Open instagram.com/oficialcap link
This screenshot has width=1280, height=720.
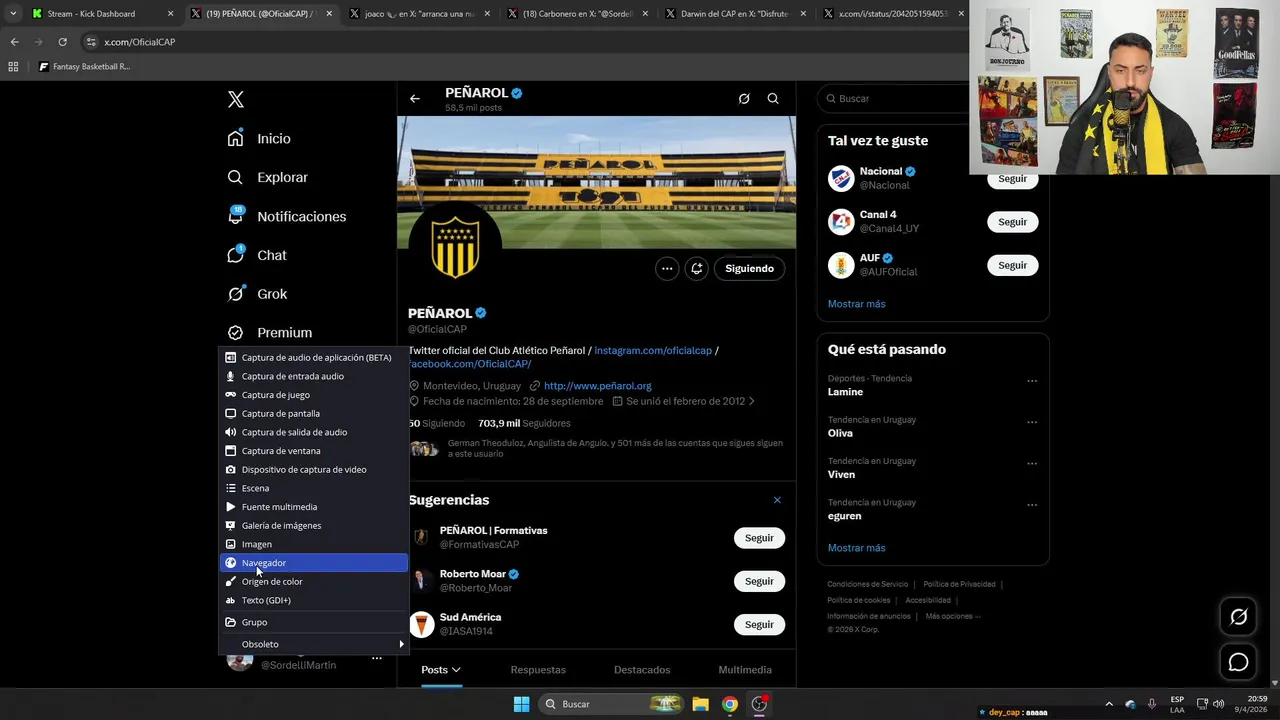(653, 351)
